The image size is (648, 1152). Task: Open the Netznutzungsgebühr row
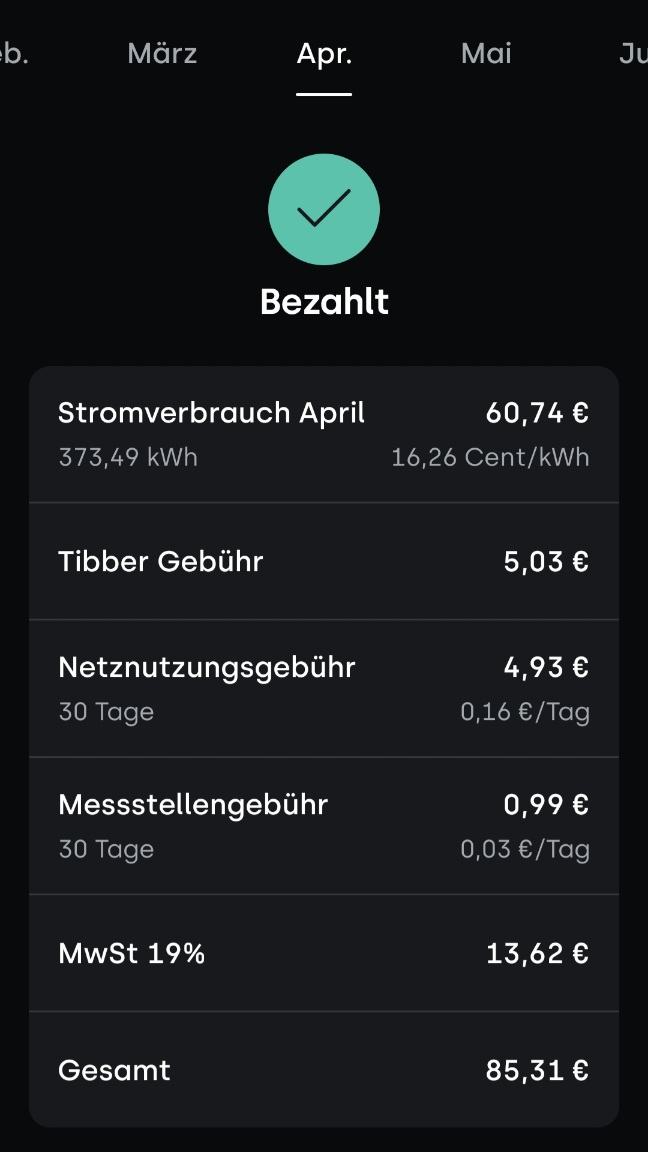[x=324, y=688]
